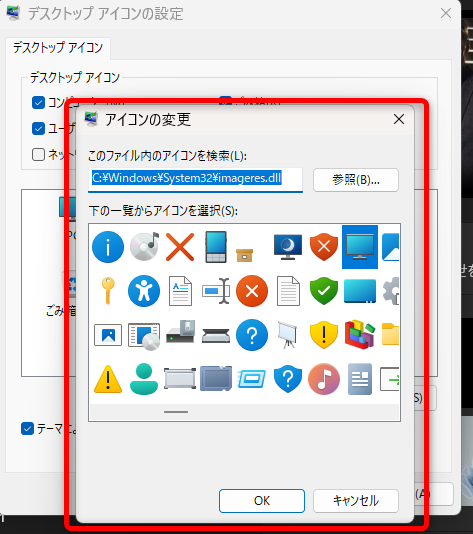Choose the monitor with moon sleep icon
This screenshot has width=473, height=534.
288,247
